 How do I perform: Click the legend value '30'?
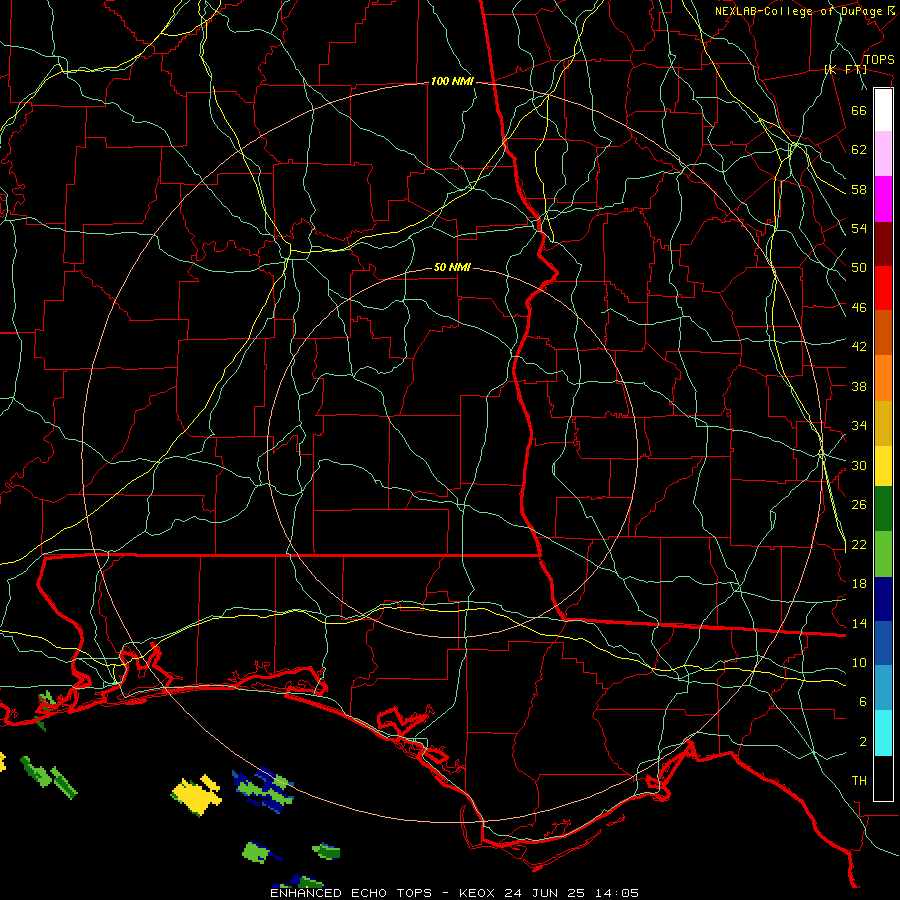coord(859,465)
